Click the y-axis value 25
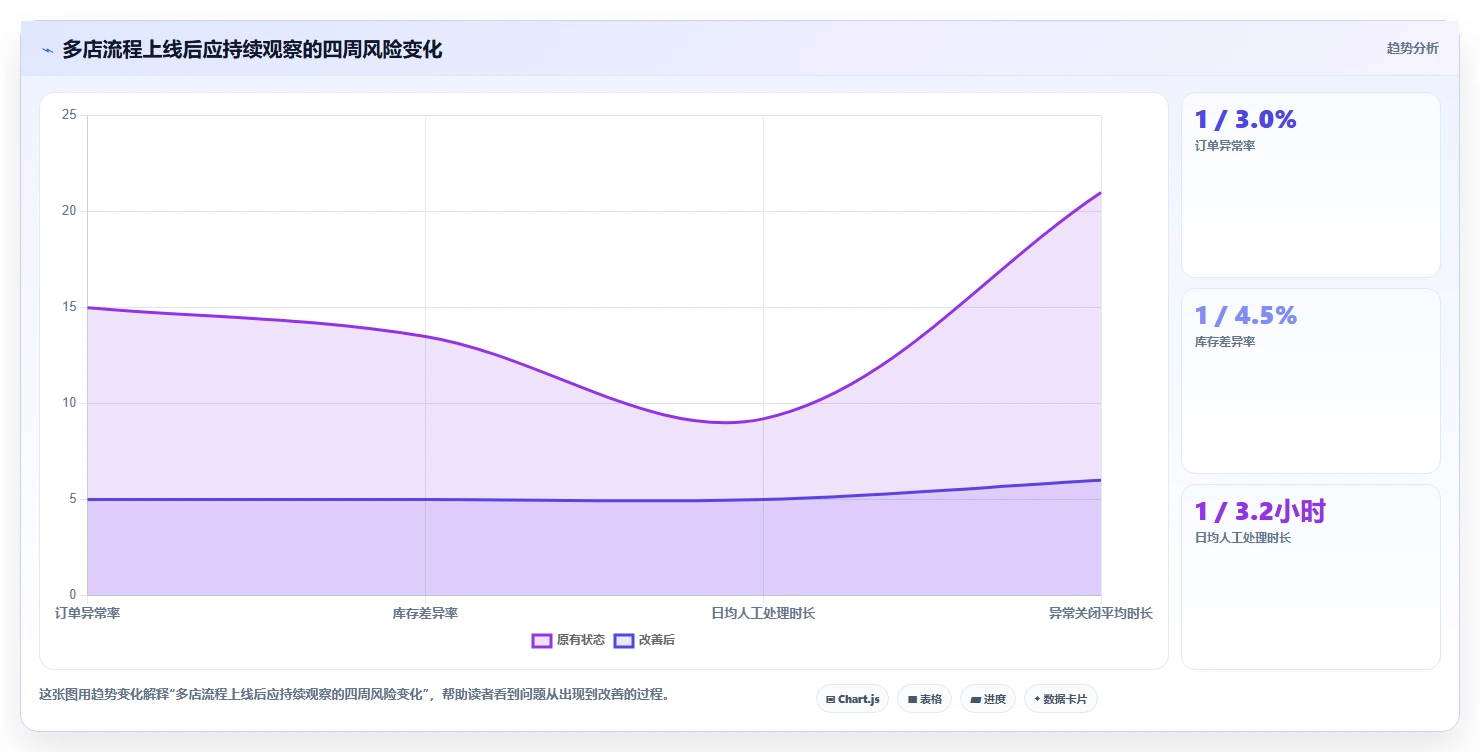 (69, 115)
